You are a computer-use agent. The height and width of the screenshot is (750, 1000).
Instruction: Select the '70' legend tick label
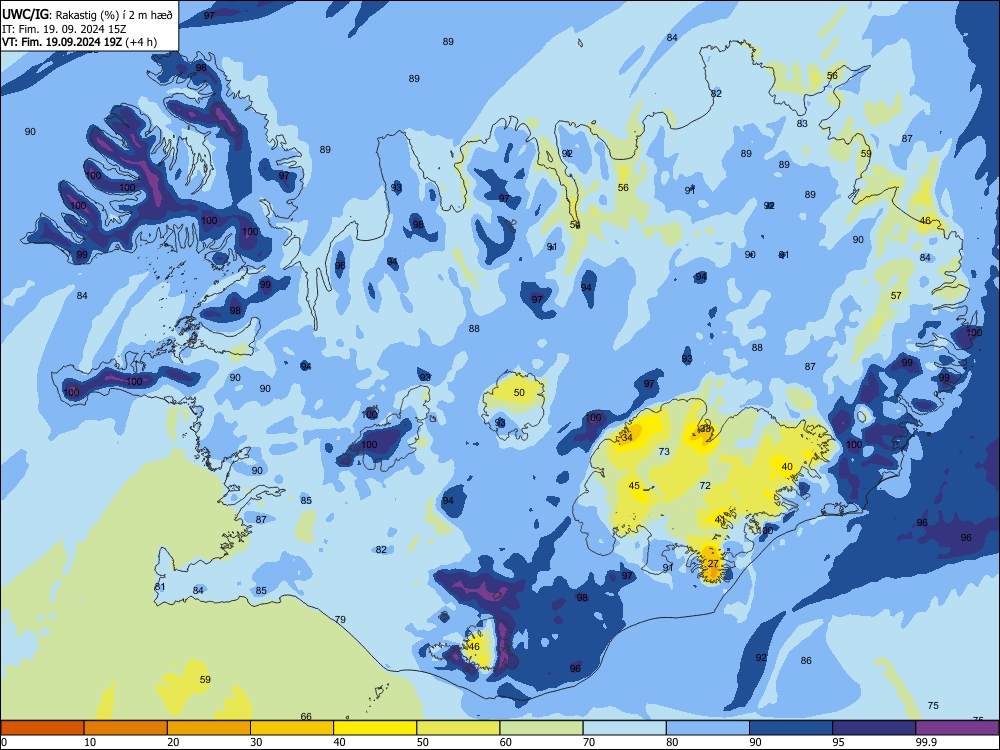tap(589, 742)
